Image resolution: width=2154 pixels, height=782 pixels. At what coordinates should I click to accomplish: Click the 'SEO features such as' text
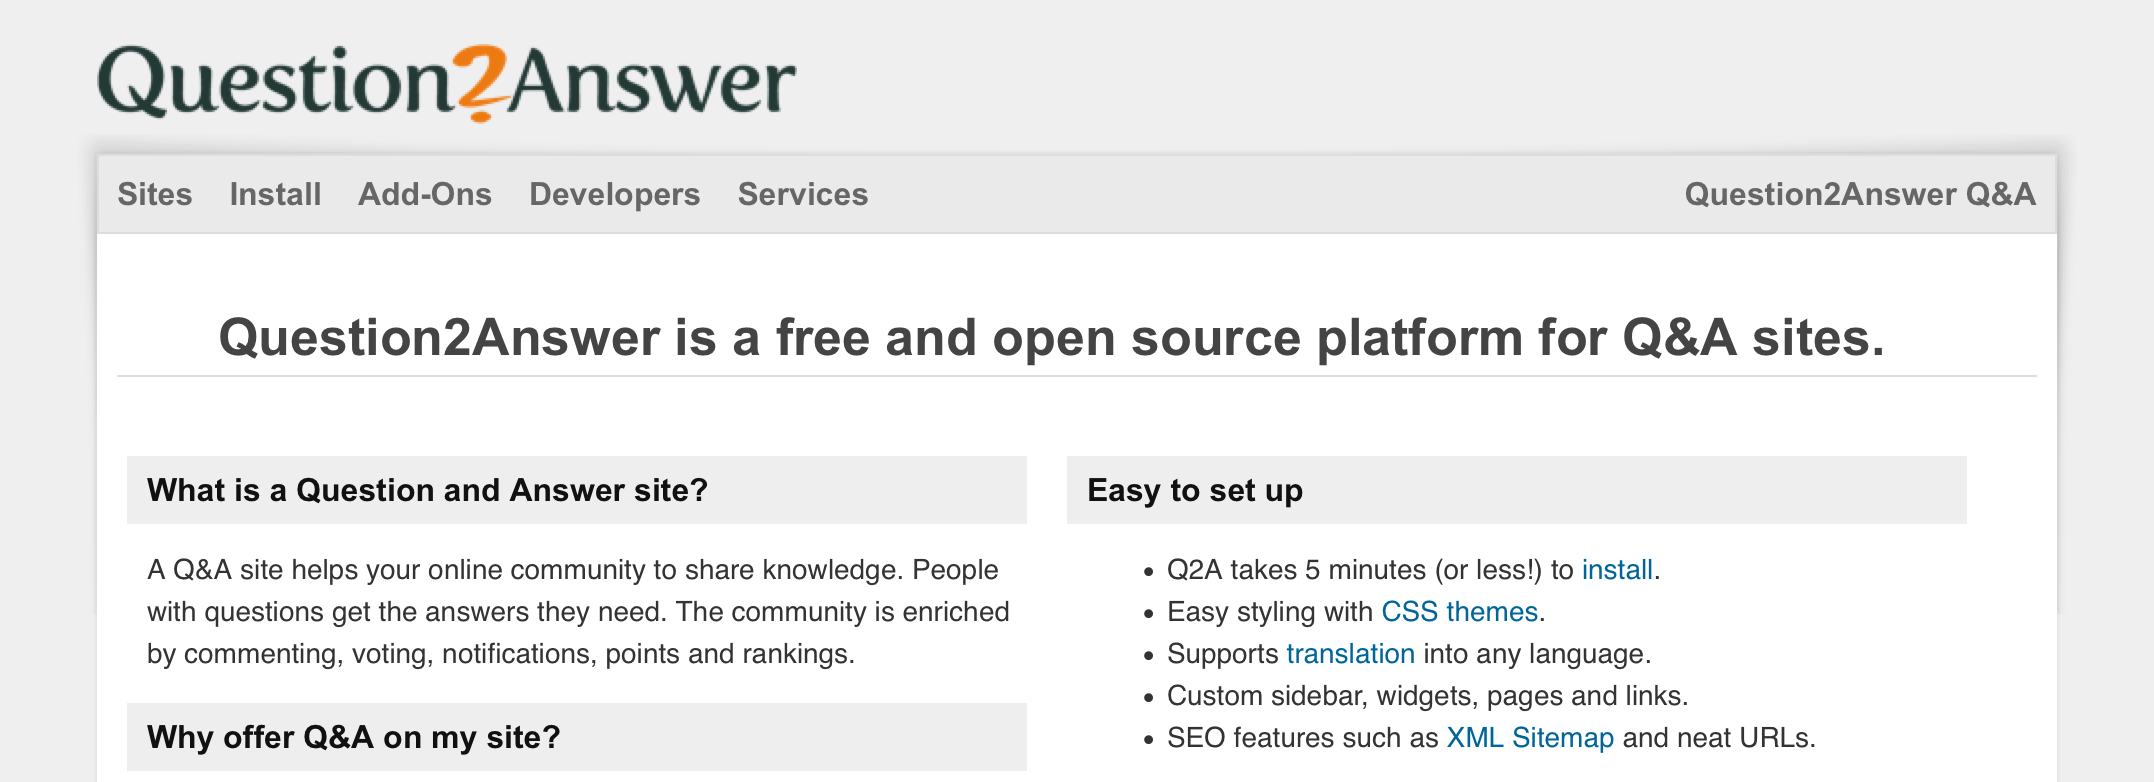pos(1303,738)
